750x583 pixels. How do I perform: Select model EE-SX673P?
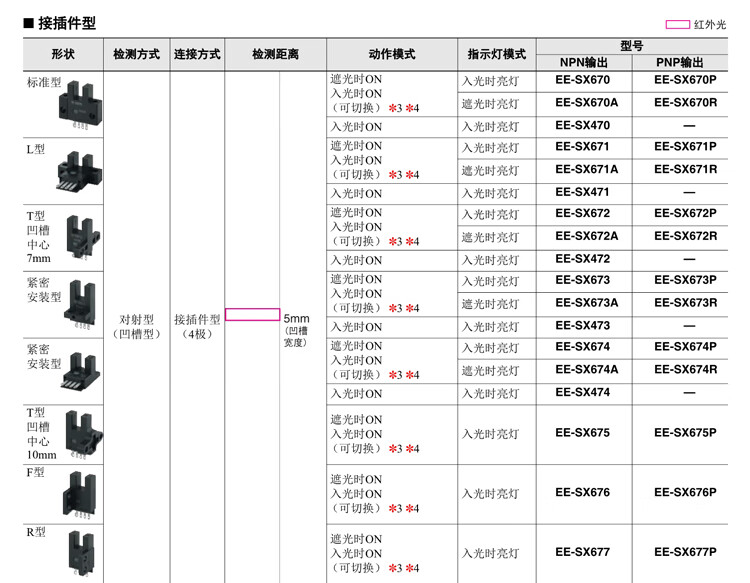[685, 280]
